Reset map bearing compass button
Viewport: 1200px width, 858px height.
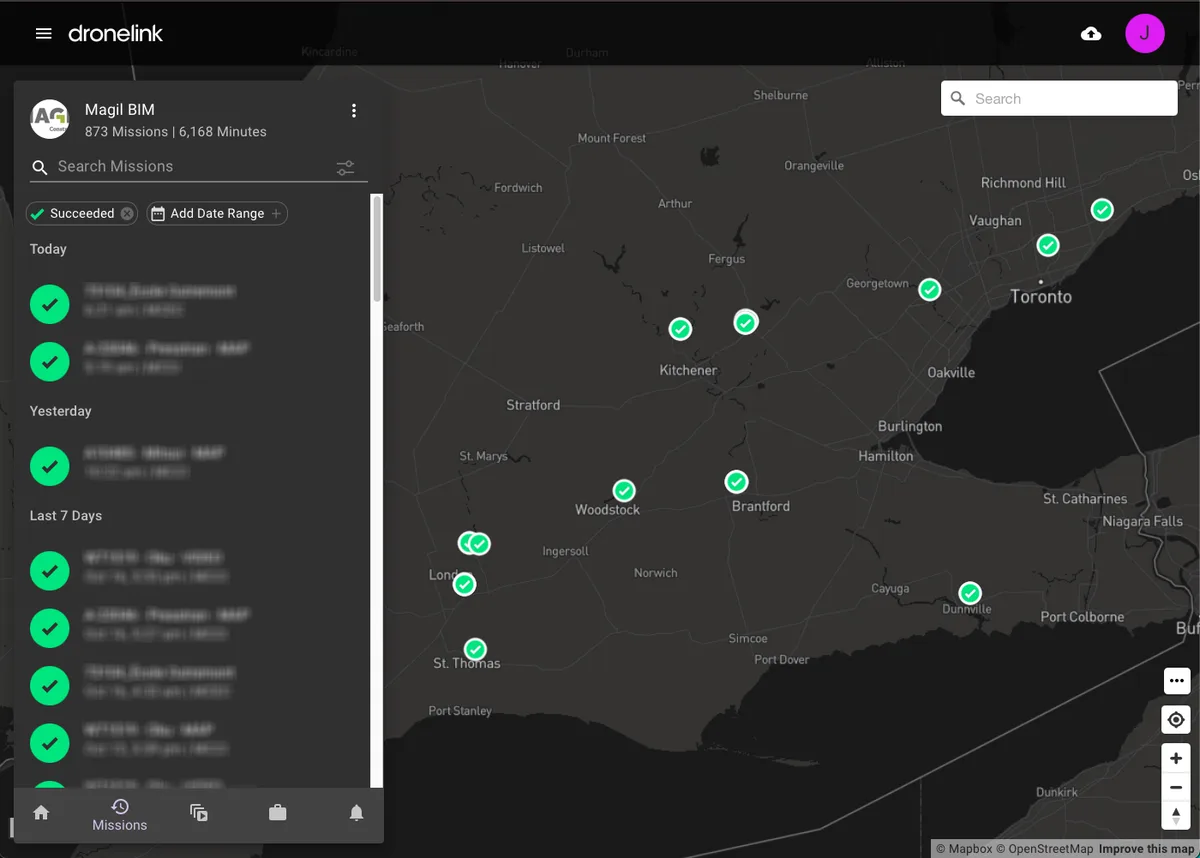1176,815
